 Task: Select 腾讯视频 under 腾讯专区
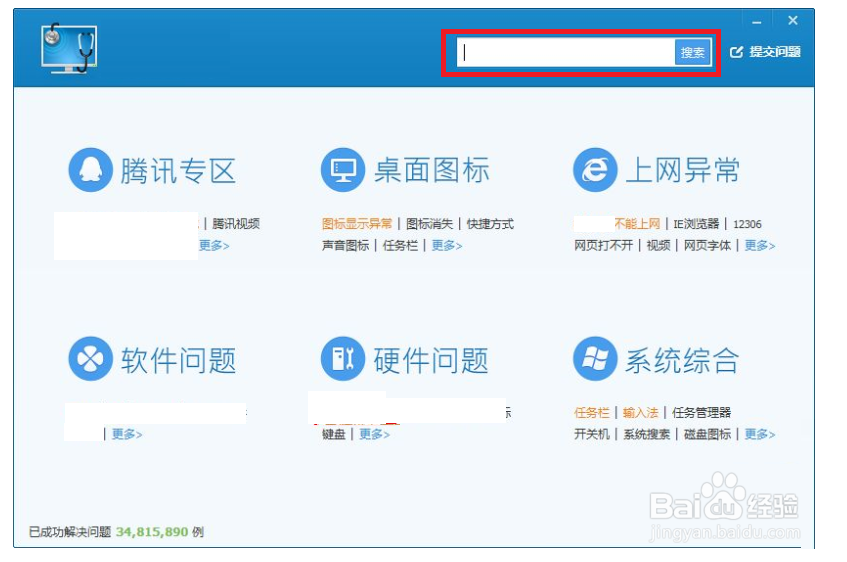[236, 224]
